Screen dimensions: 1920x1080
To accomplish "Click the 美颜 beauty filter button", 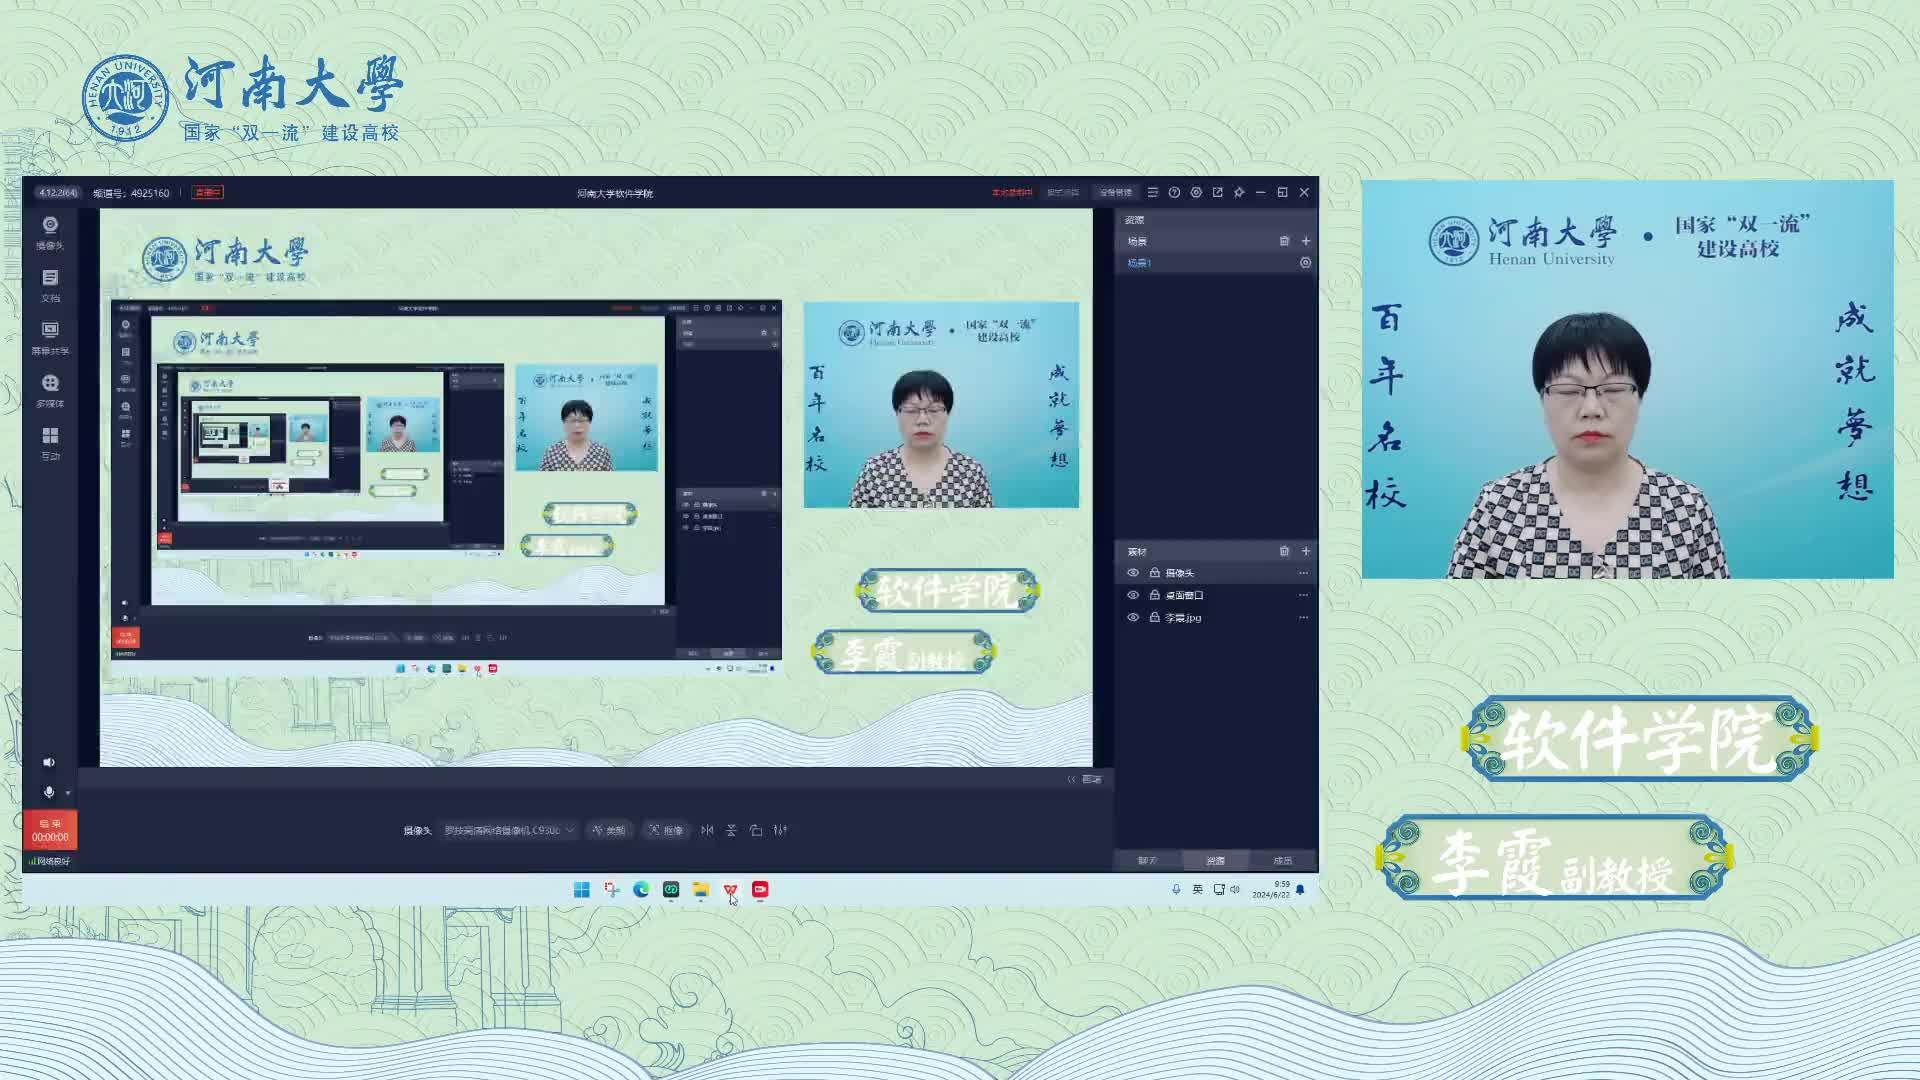I will [609, 830].
